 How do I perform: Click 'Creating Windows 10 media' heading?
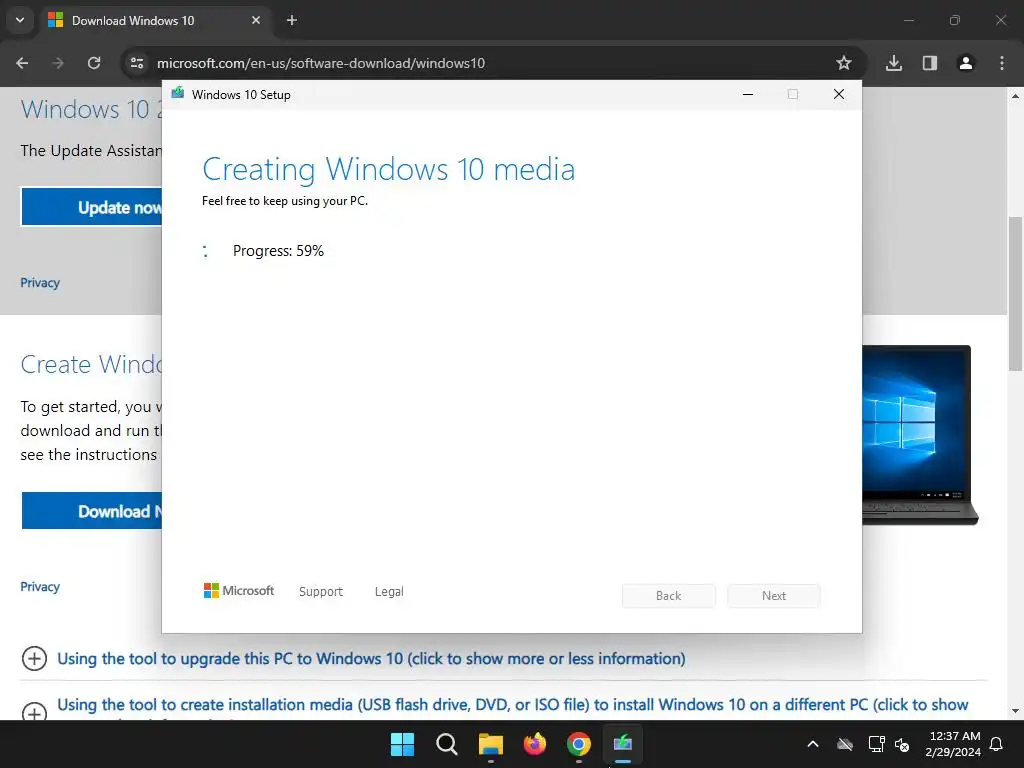tap(389, 170)
